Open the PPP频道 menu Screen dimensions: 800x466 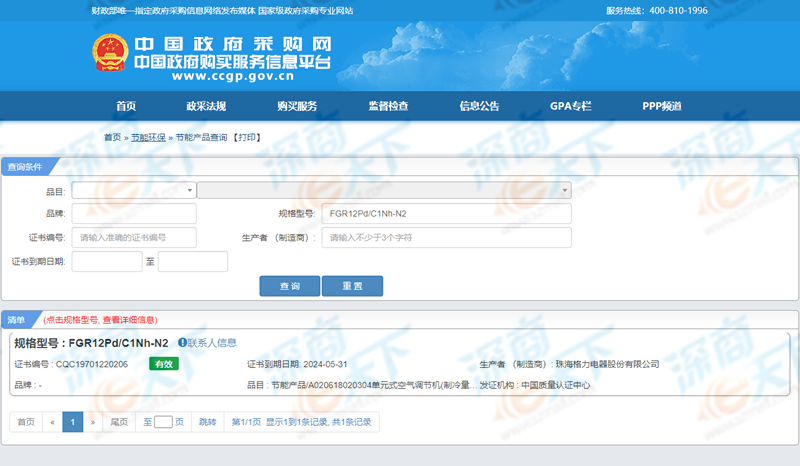[x=662, y=106]
